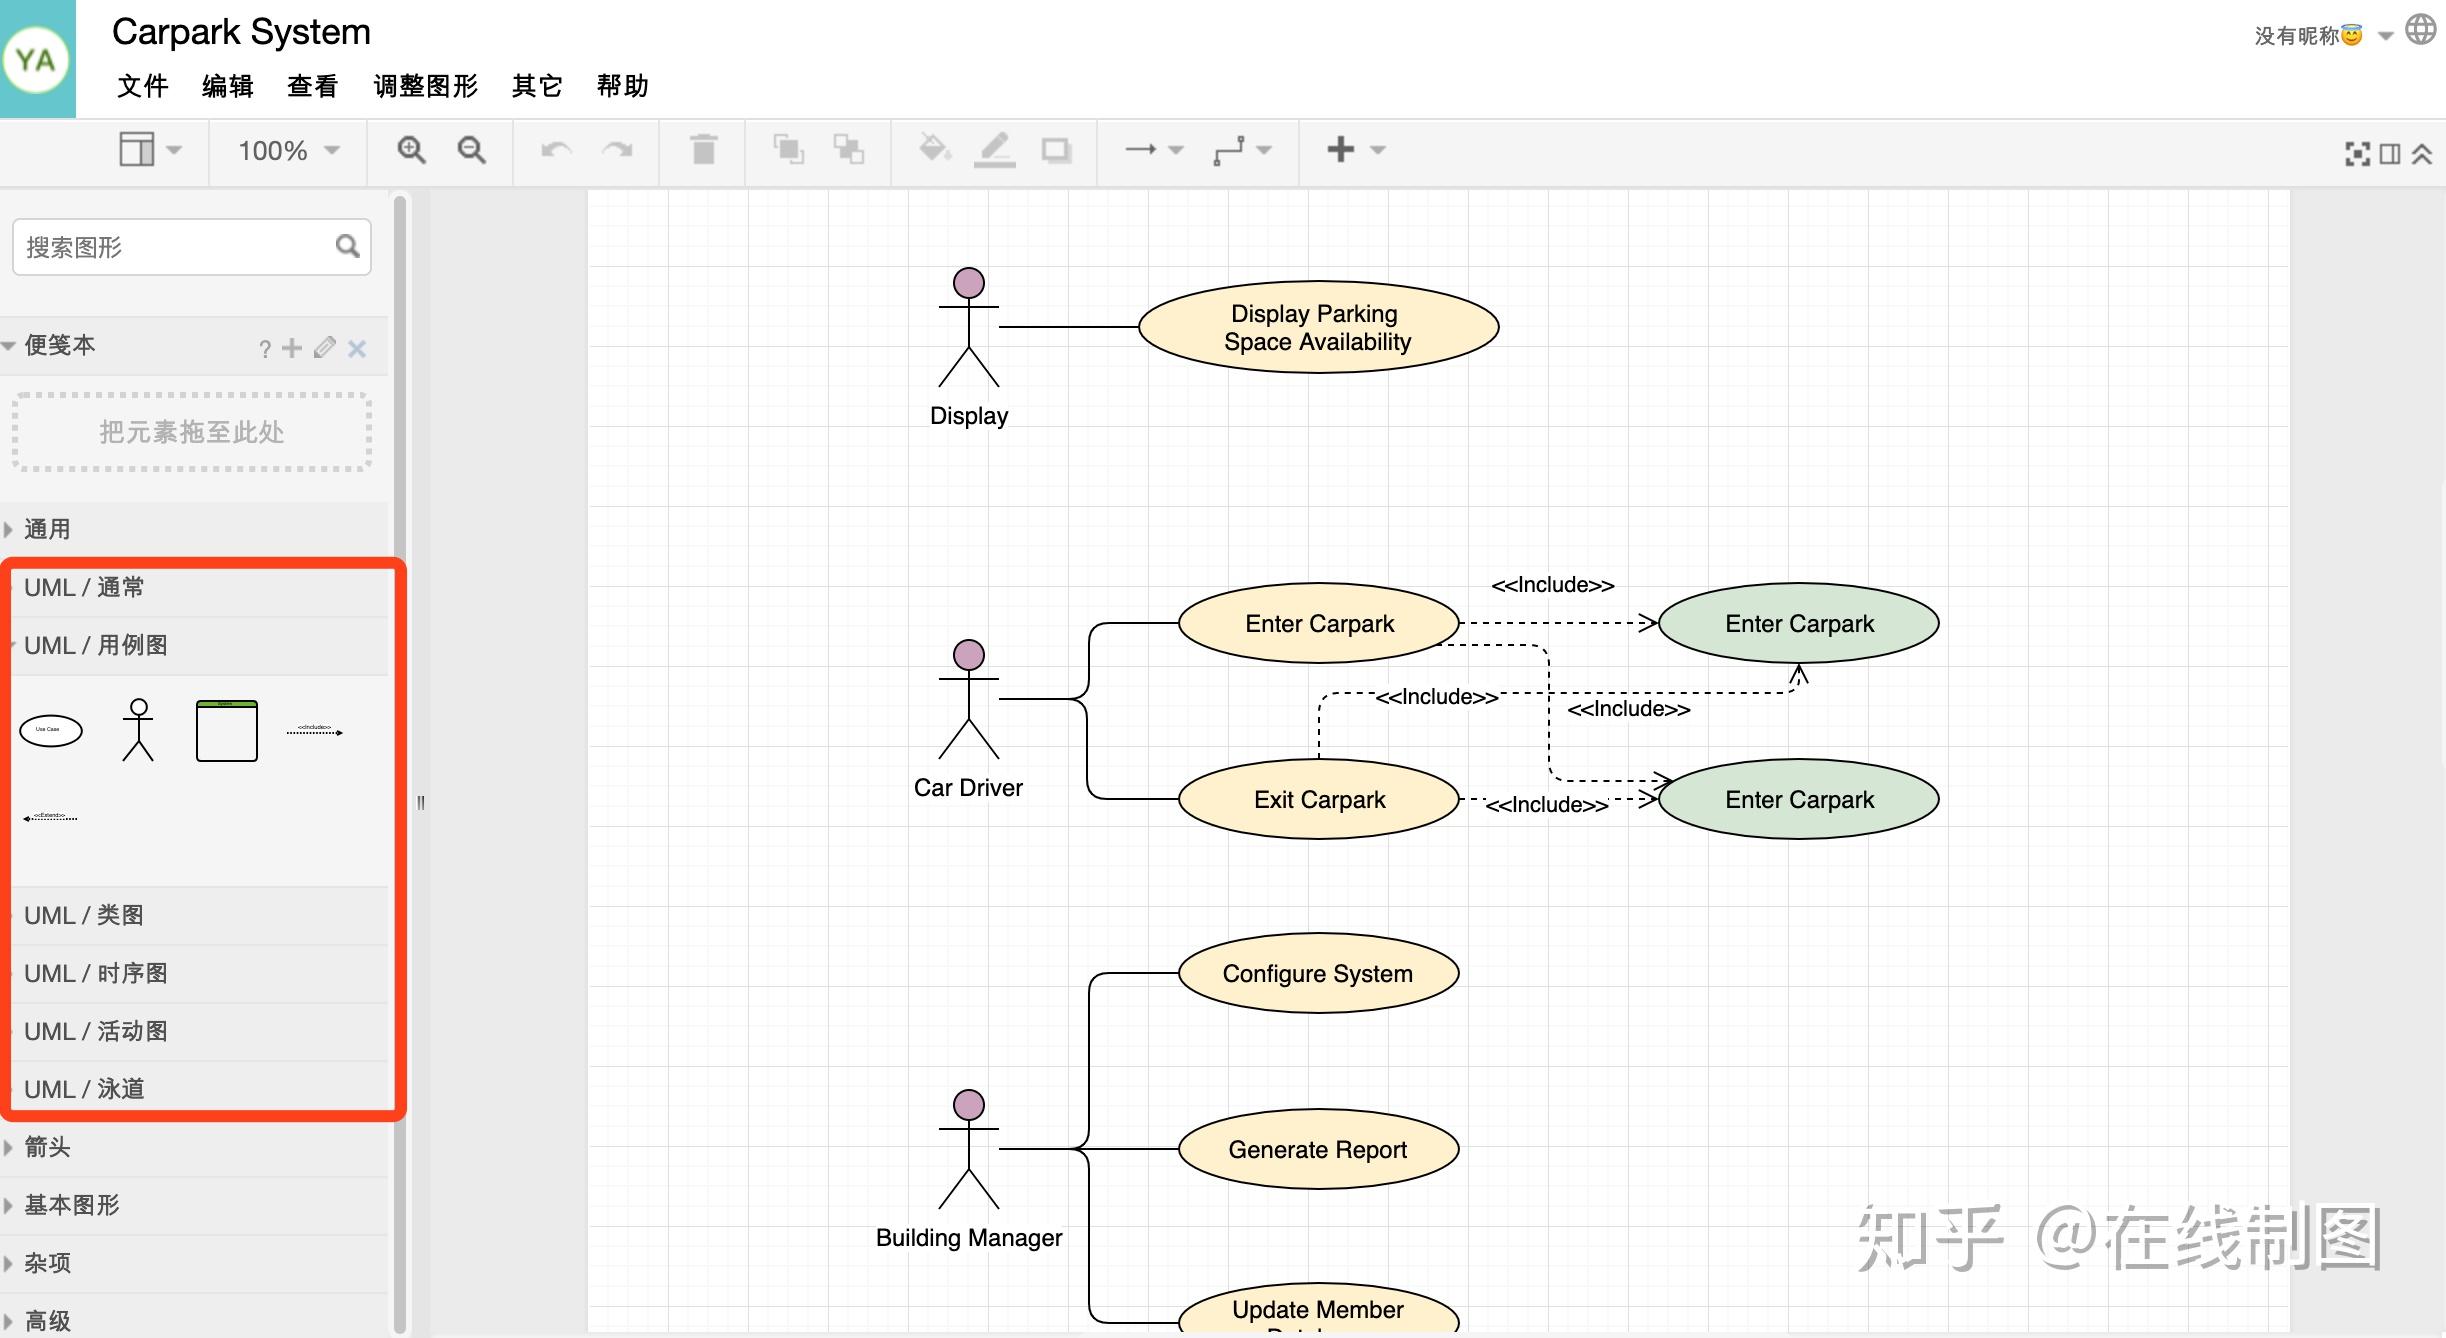Open the 100% zoom level dropdown
Viewport: 2446px width, 1338px height.
pos(288,151)
